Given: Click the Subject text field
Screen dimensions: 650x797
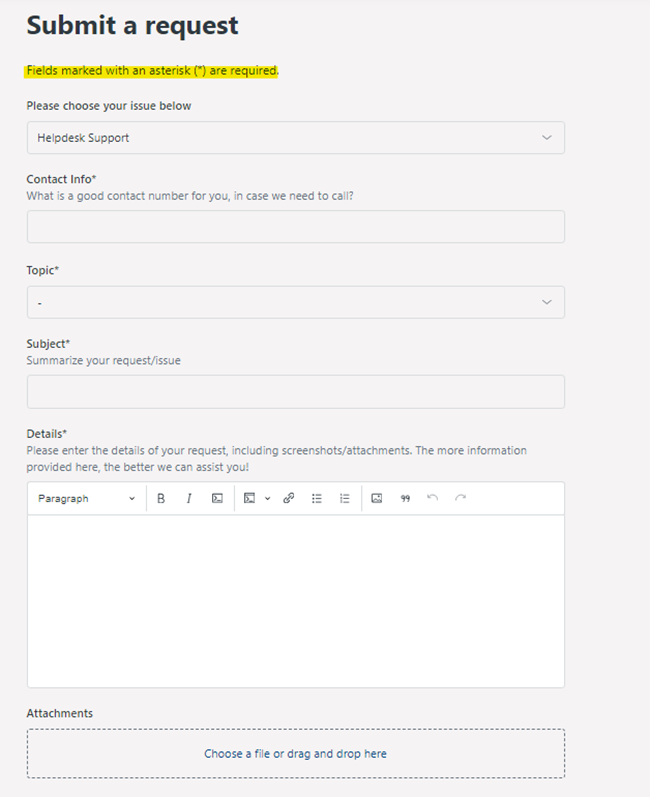Looking at the screenshot, I should tap(295, 392).
